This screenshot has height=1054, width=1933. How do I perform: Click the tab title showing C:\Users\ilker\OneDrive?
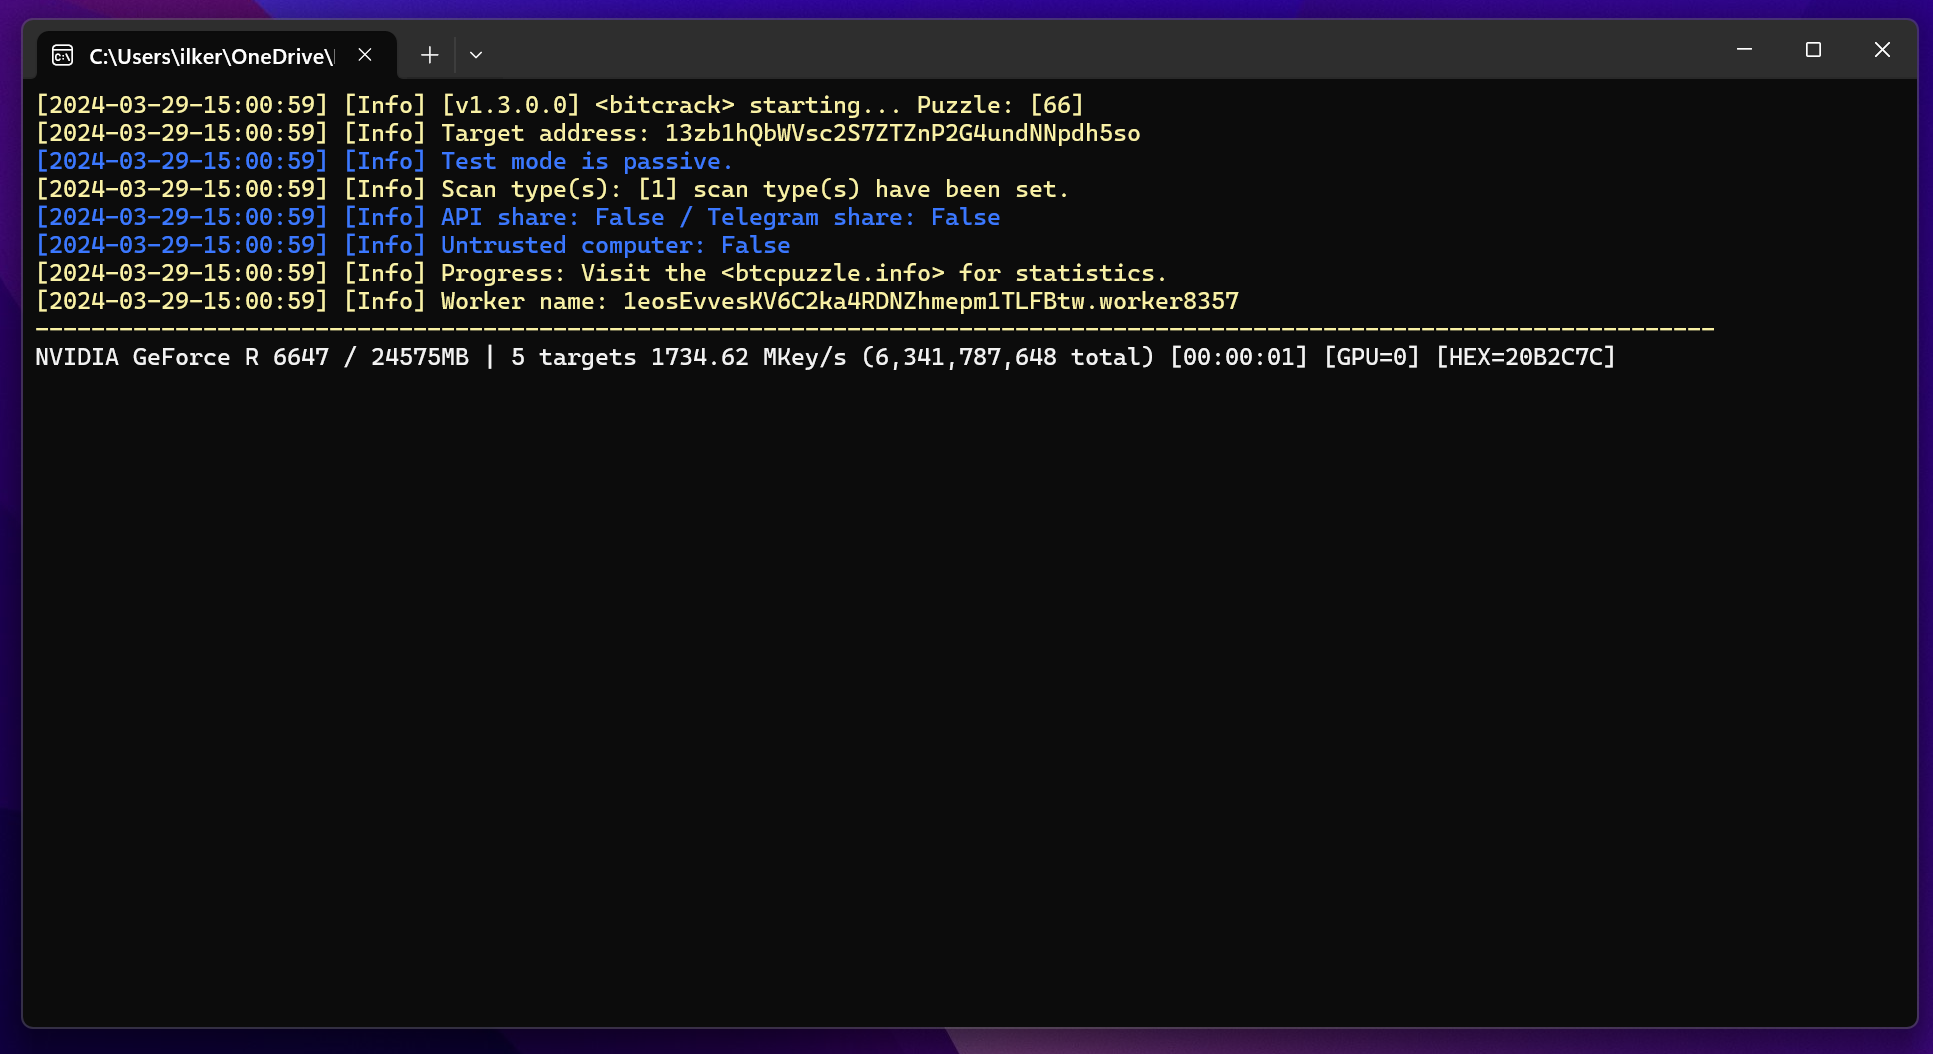(x=210, y=56)
